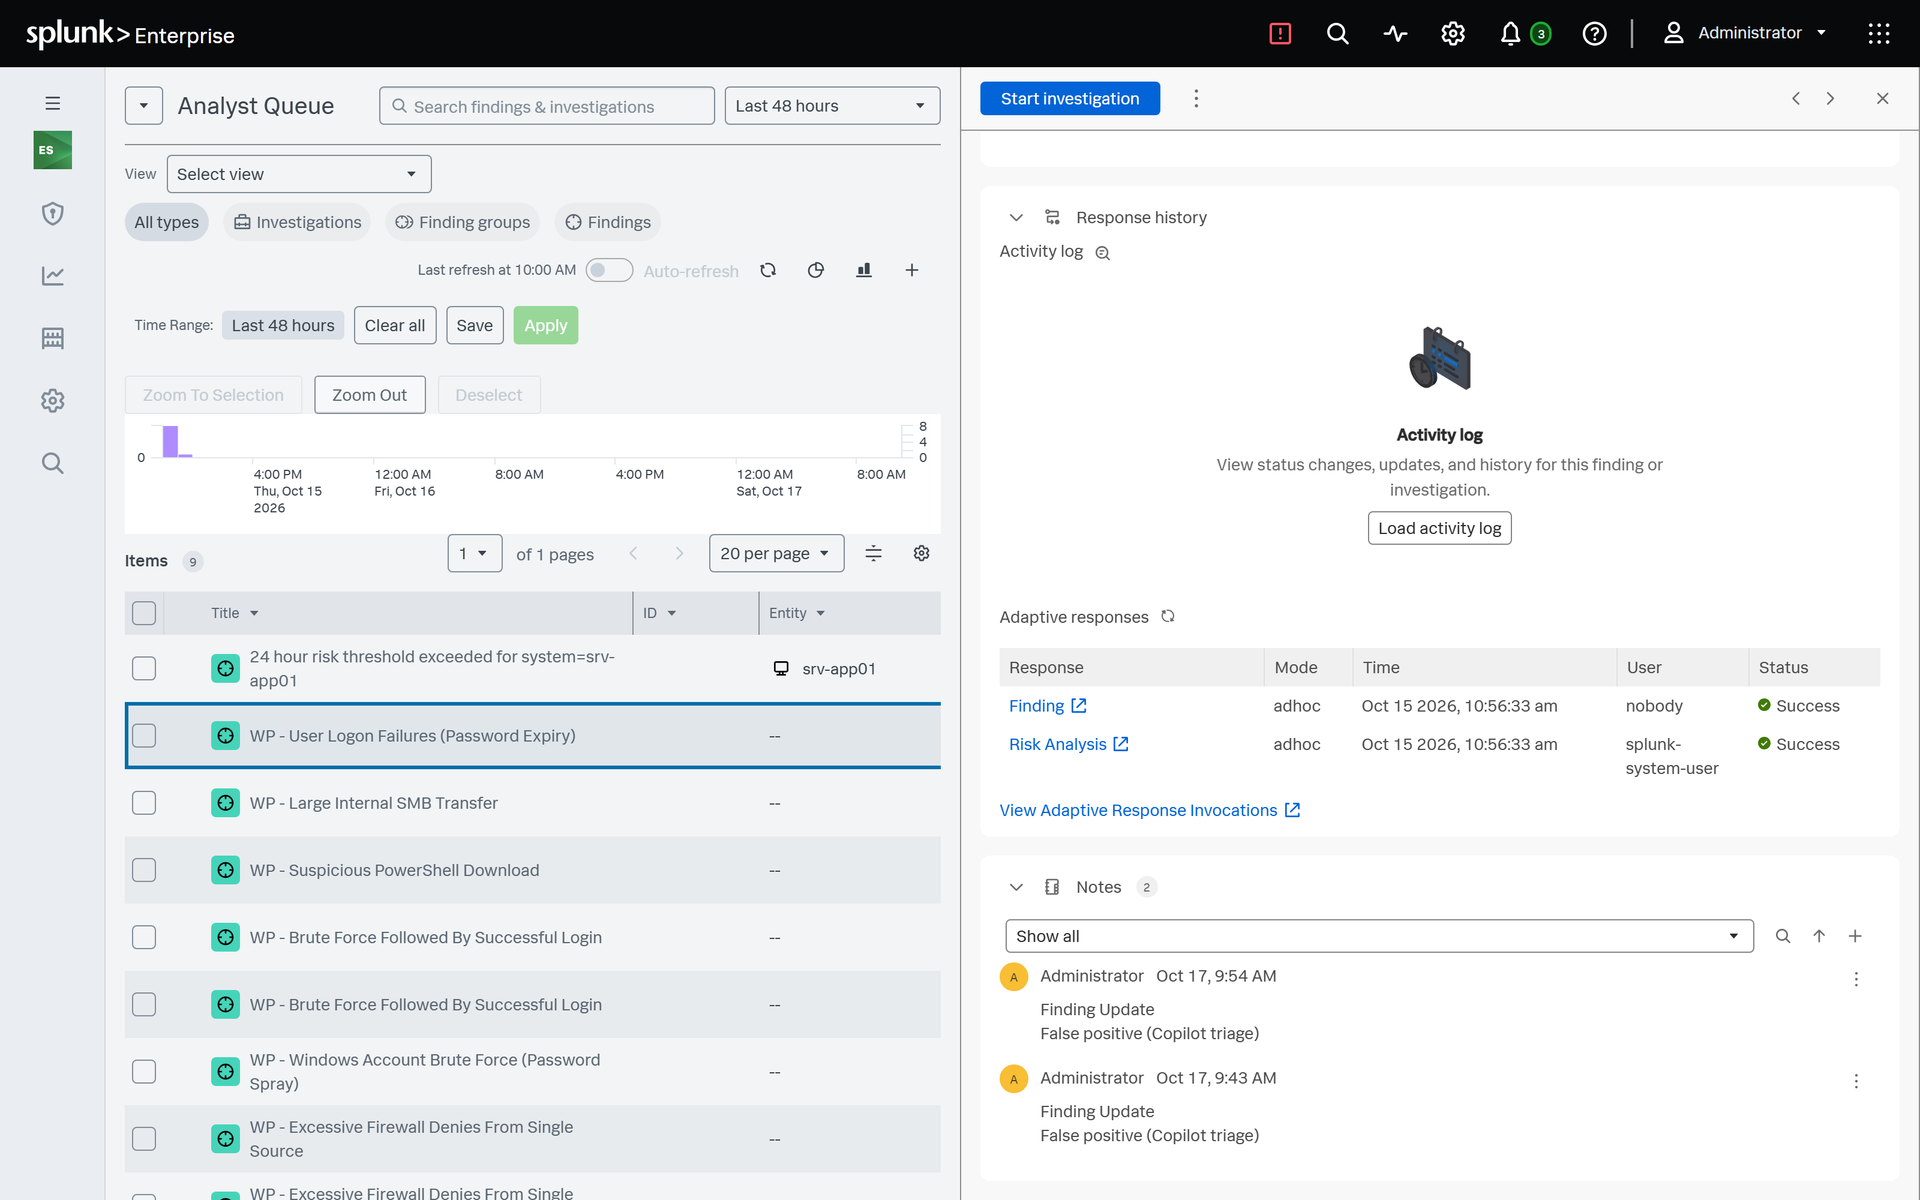This screenshot has width=1920, height=1200.
Task: Open the analytics chart sidebar icon
Action: (x=53, y=275)
